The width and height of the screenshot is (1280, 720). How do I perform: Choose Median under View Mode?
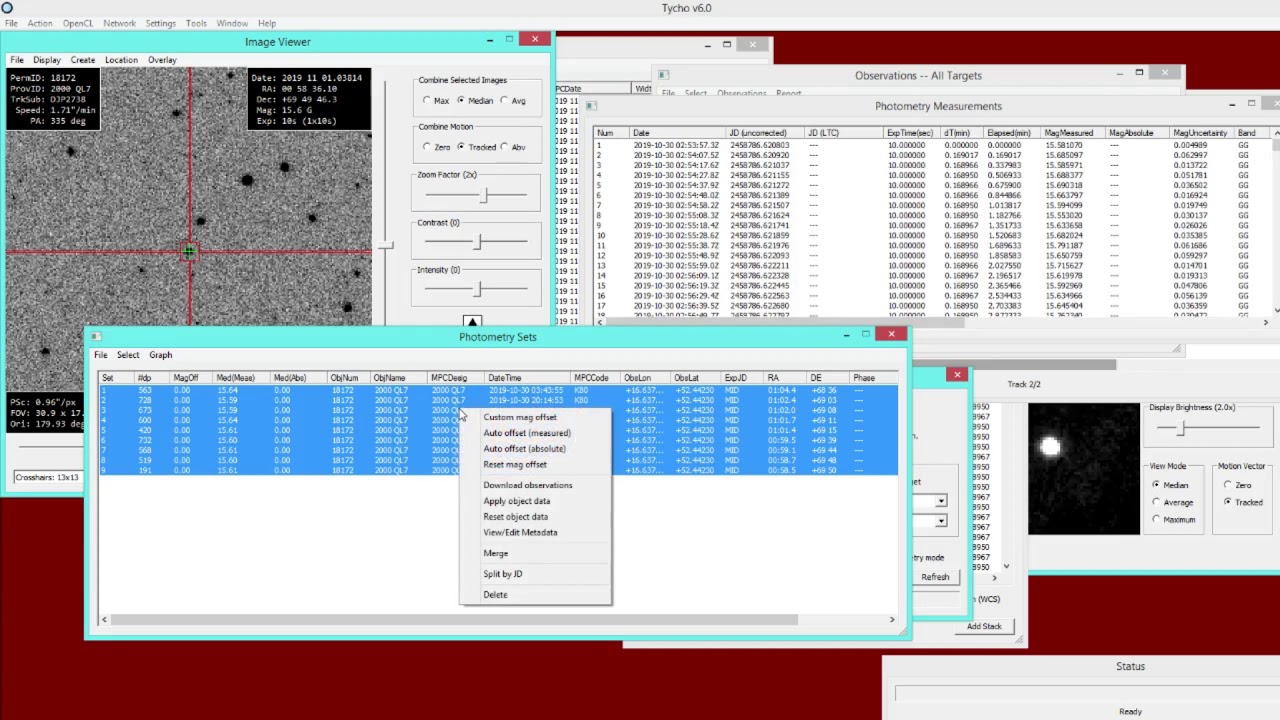point(1170,485)
